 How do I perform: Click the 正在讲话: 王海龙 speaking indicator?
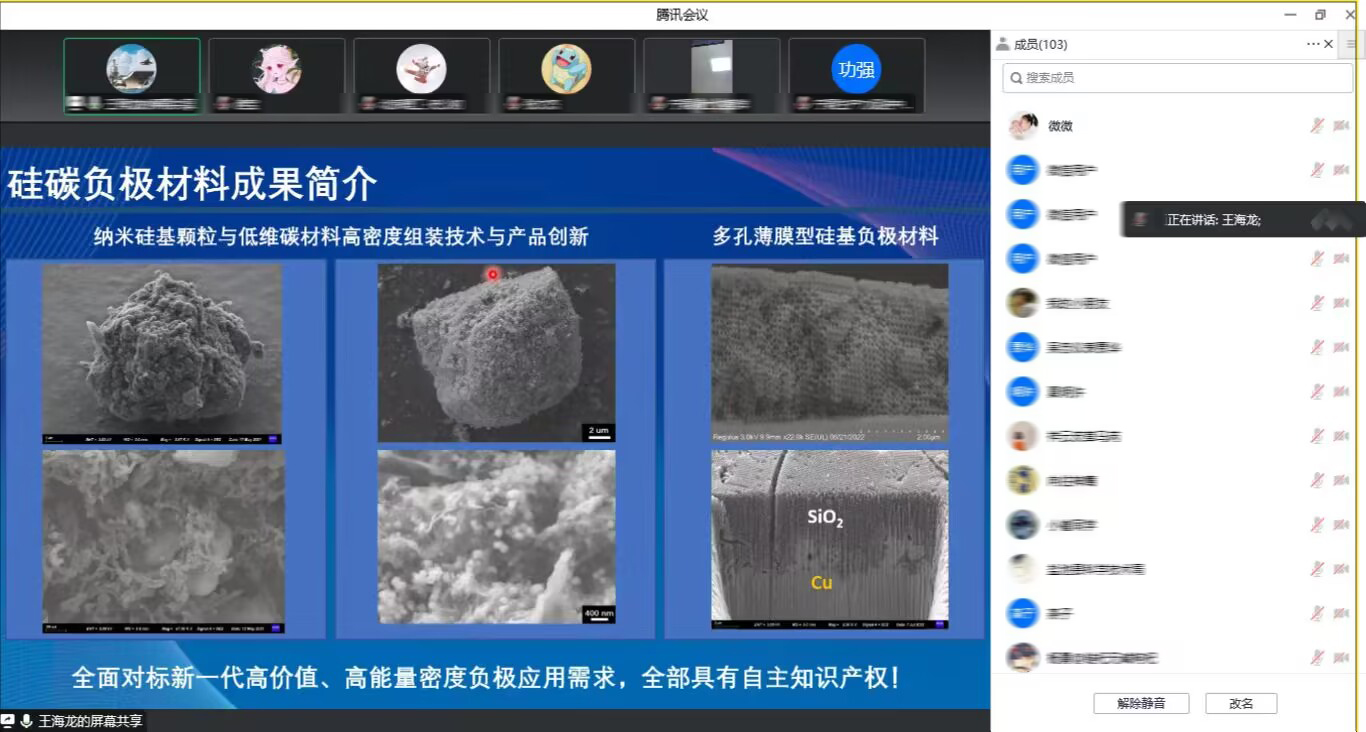(1213, 220)
